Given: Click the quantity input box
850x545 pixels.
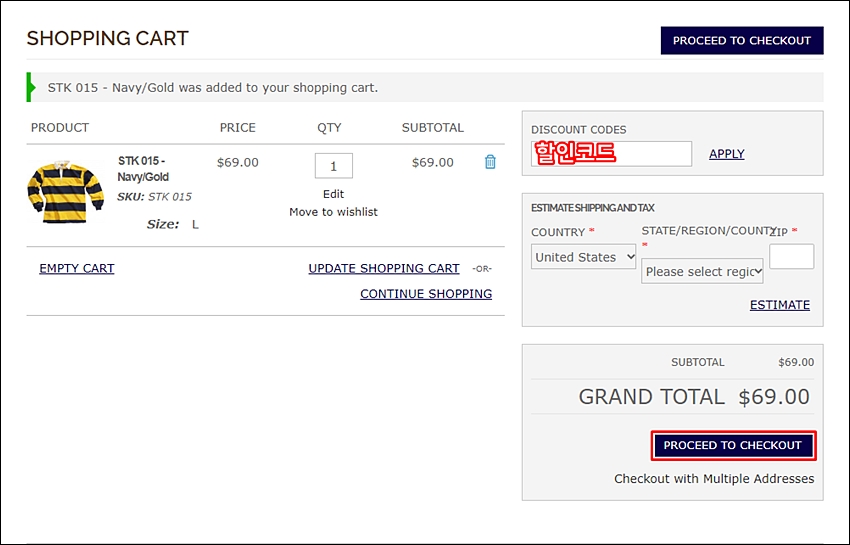Looking at the screenshot, I should coord(333,166).
